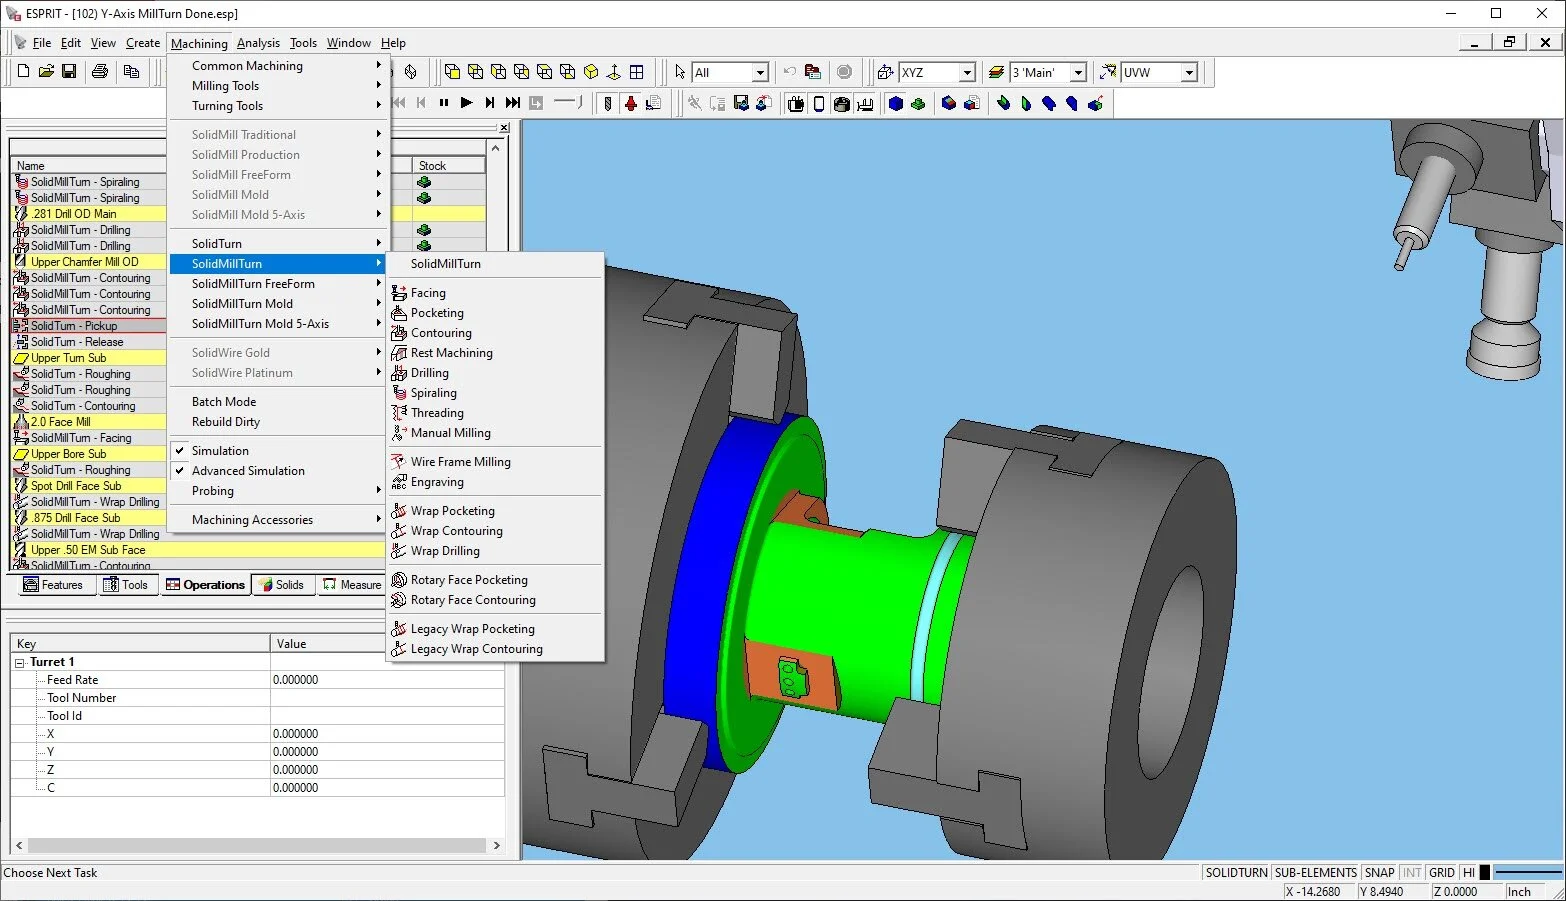Viewport: 1566px width, 901px height.
Task: Click the Print icon
Action: click(100, 72)
